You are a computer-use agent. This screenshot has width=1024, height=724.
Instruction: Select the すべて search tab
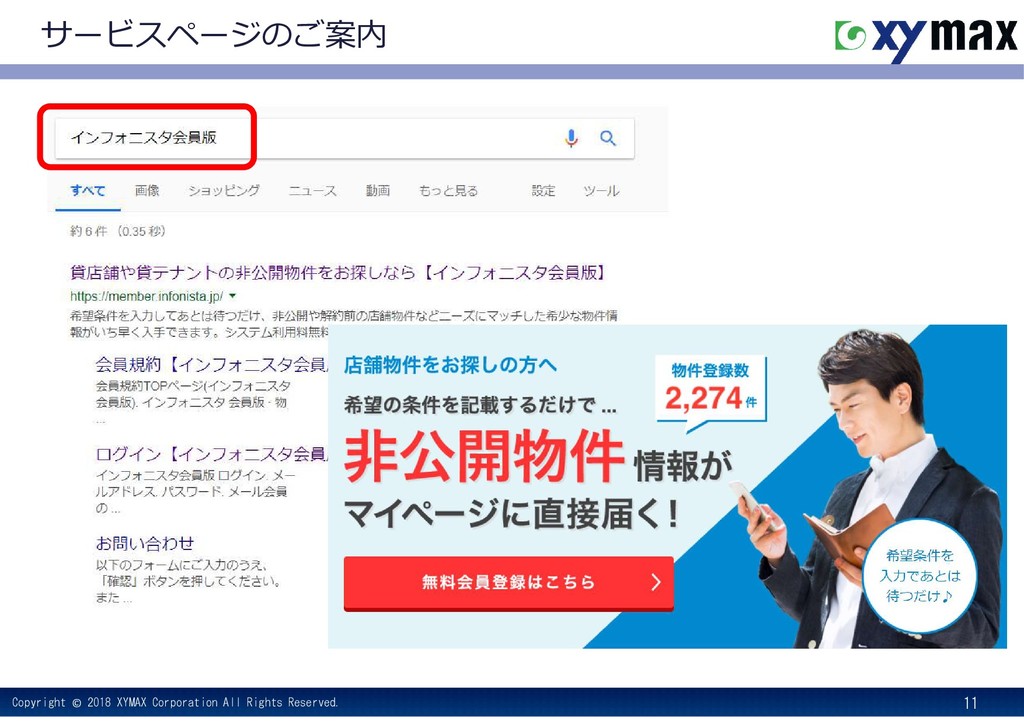point(88,191)
